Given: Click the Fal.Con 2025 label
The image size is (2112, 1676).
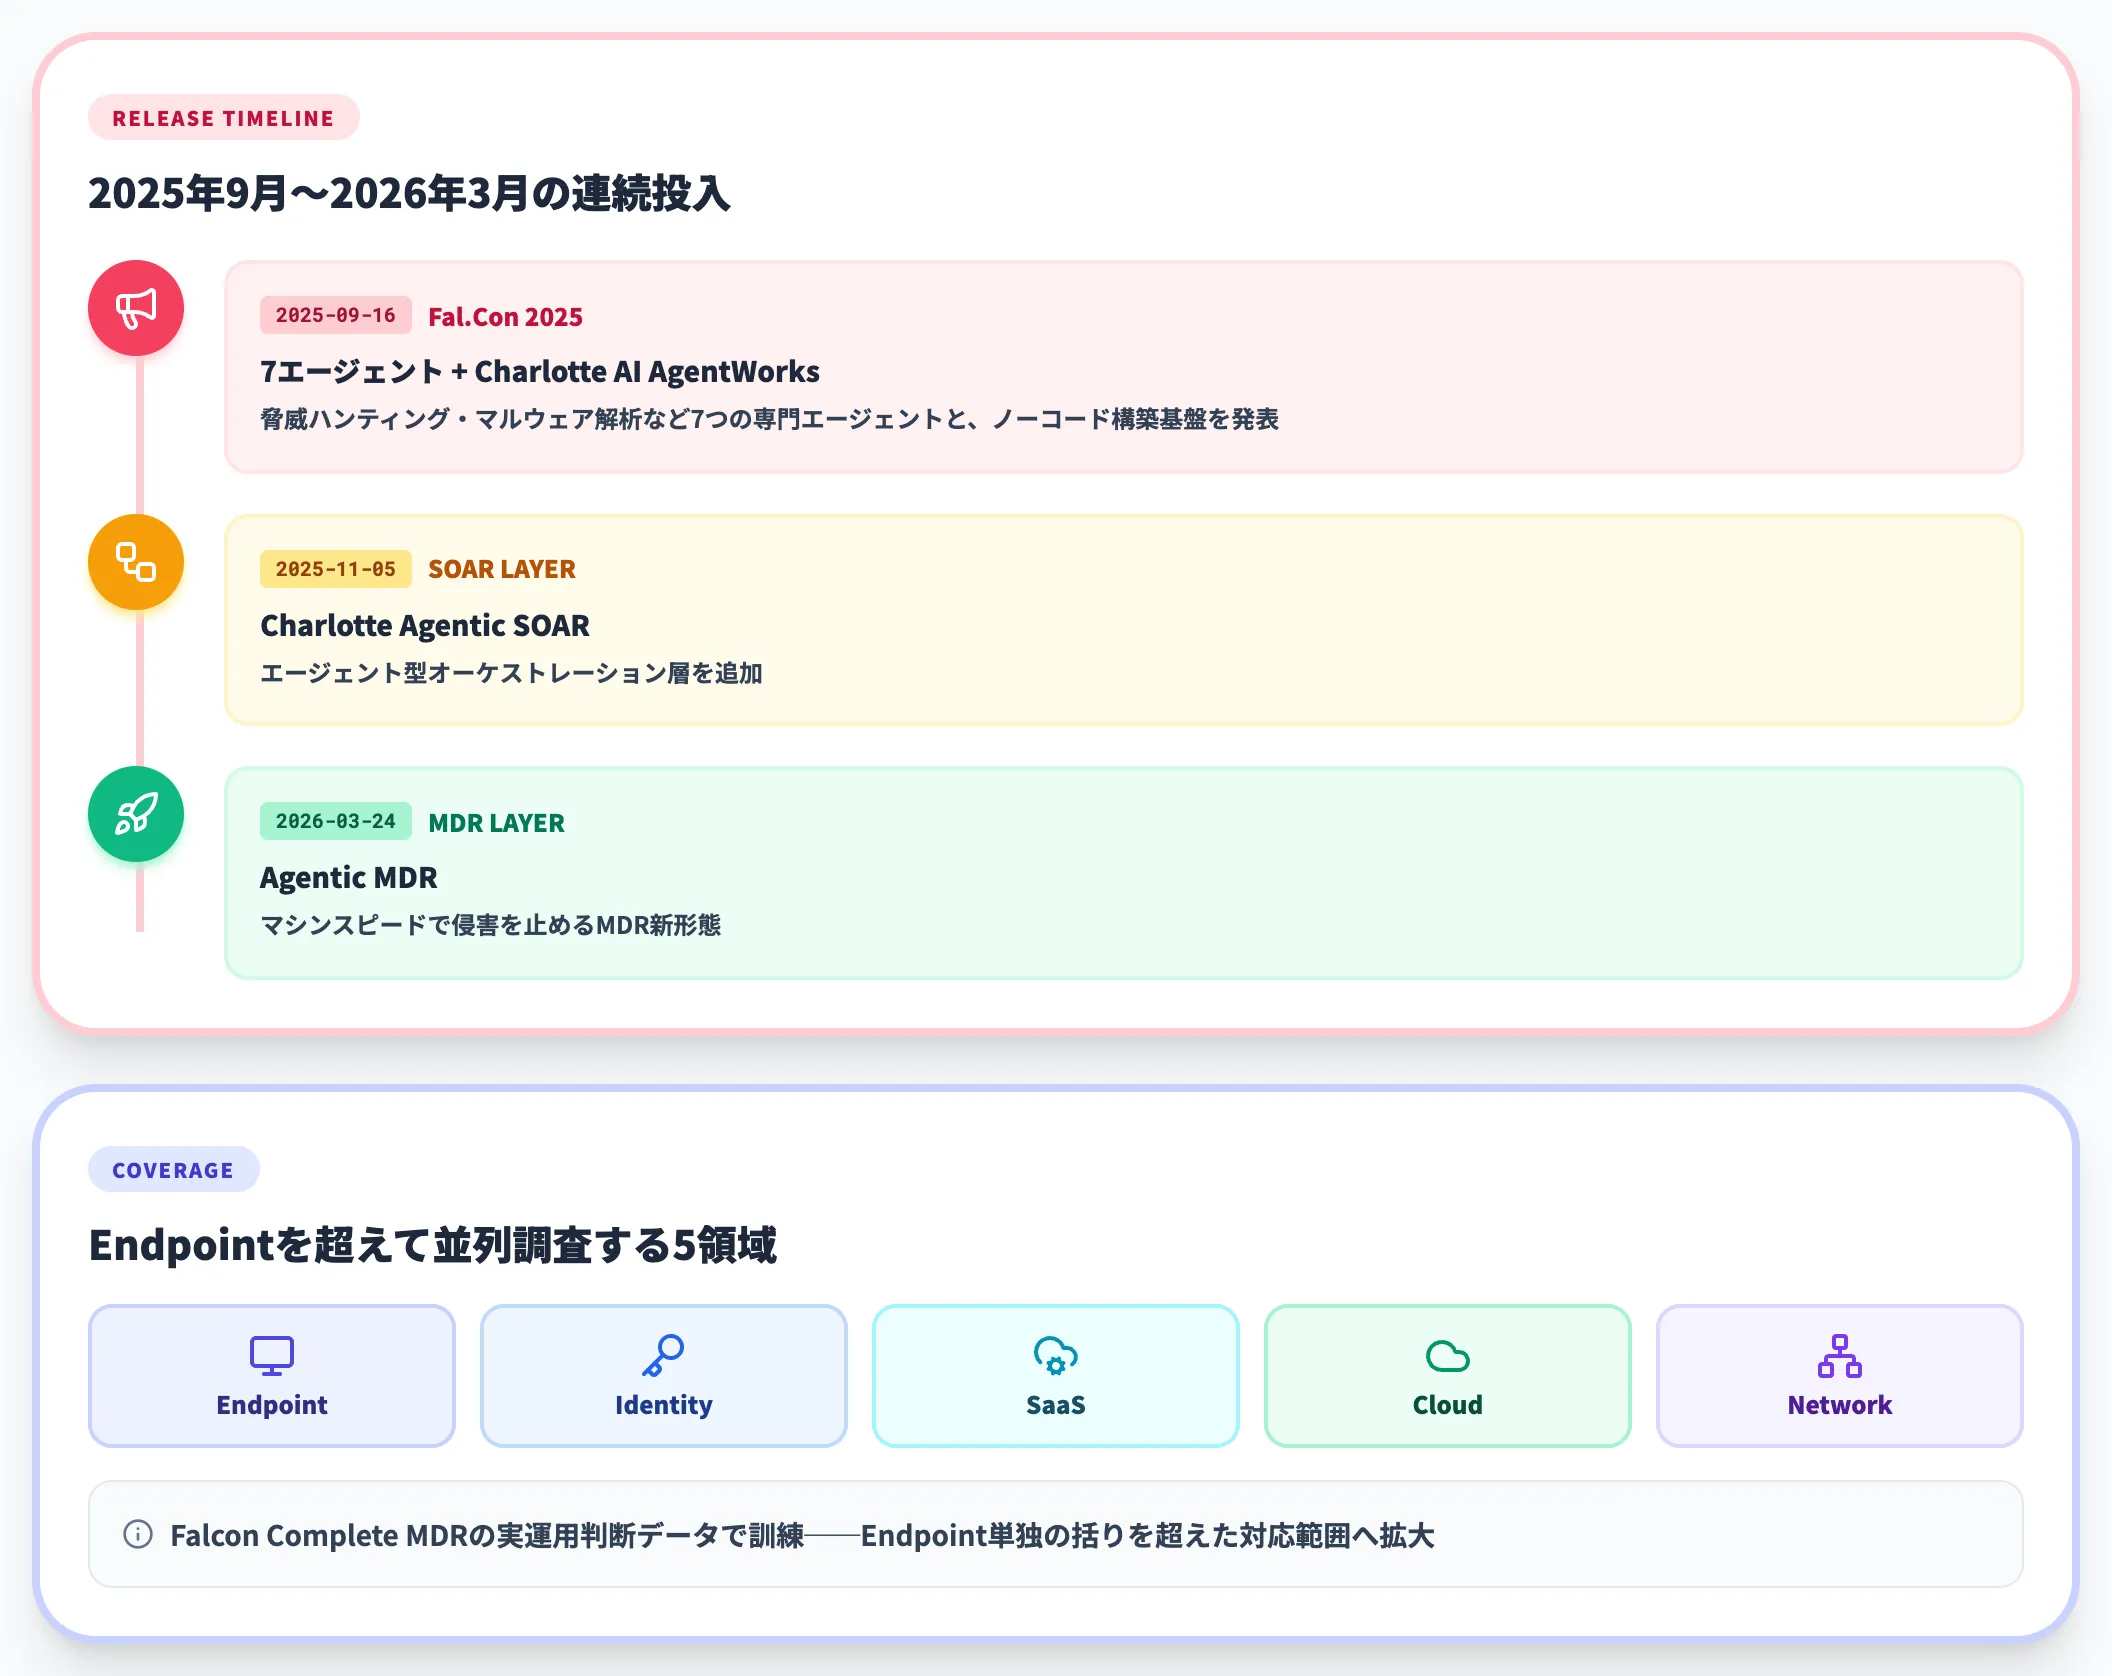Looking at the screenshot, I should pos(505,317).
